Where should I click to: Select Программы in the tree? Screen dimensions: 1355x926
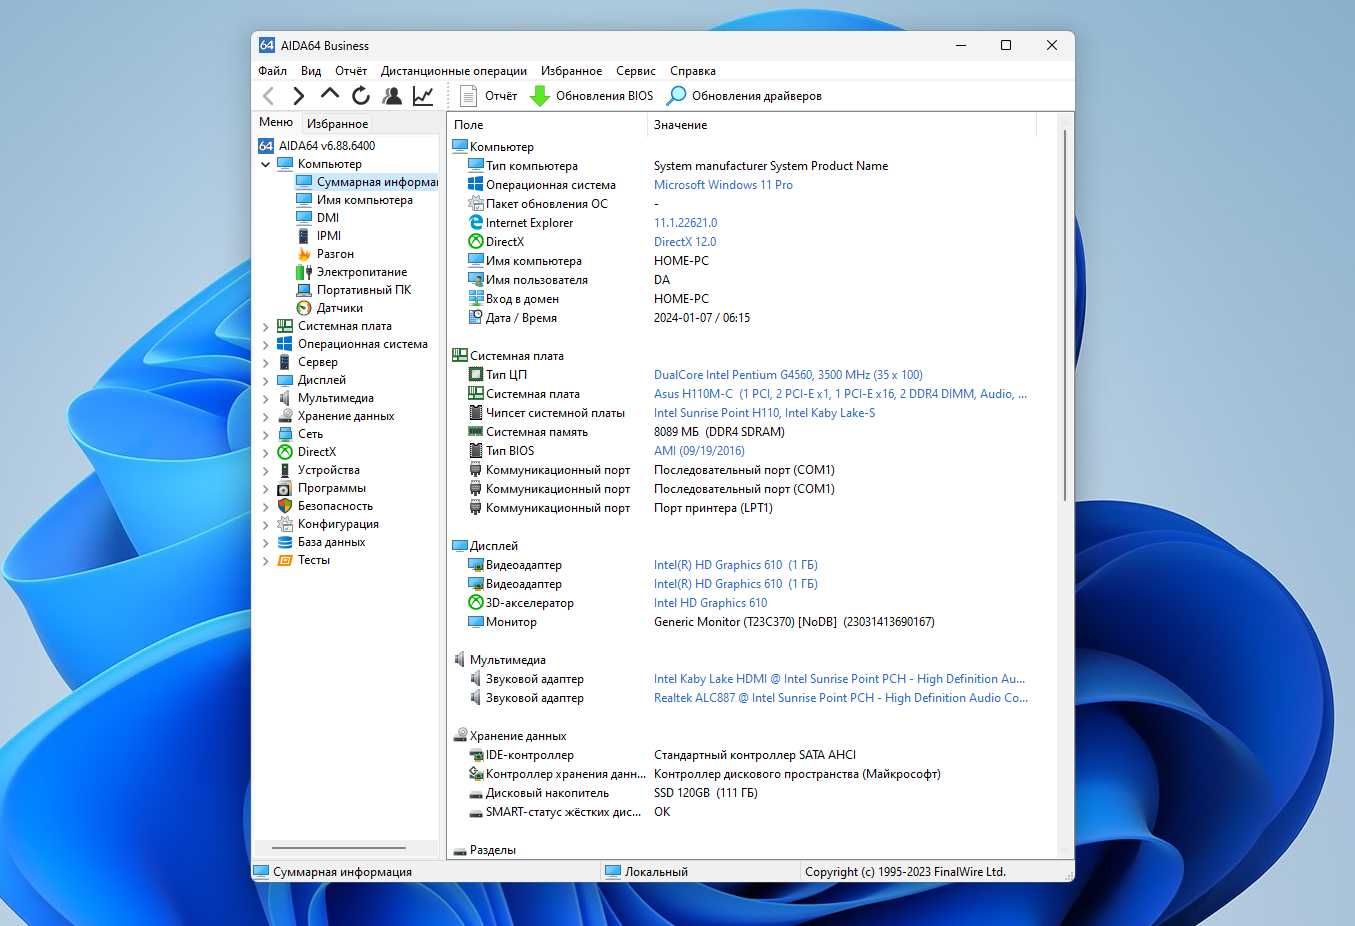(x=321, y=488)
